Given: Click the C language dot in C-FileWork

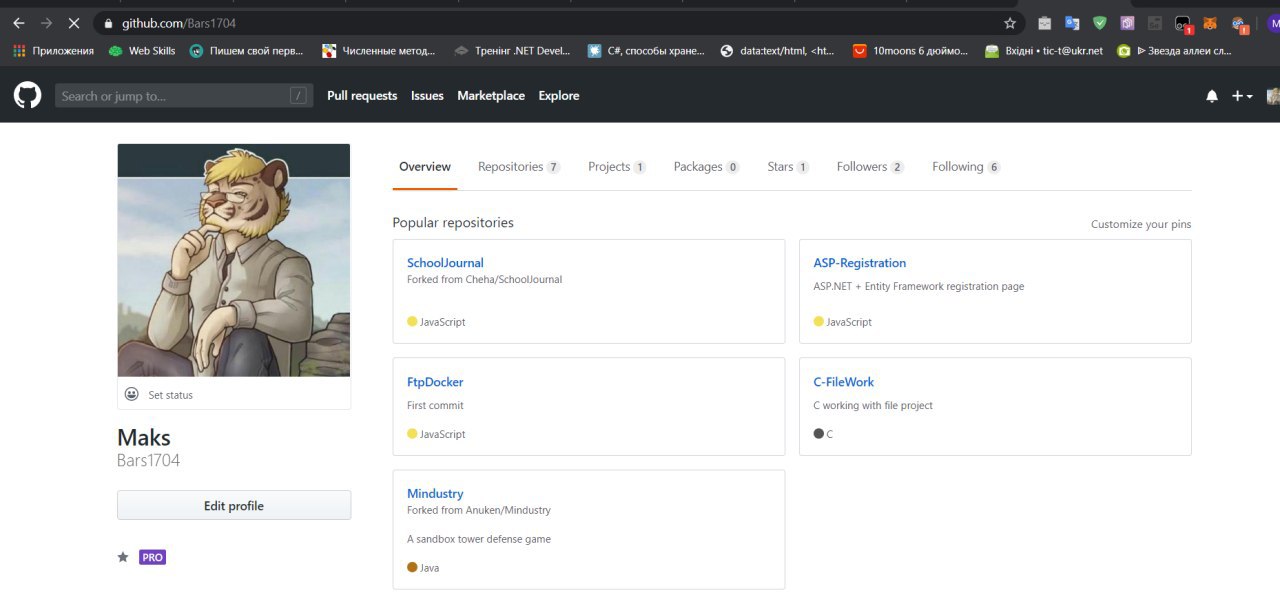Looking at the screenshot, I should point(819,434).
